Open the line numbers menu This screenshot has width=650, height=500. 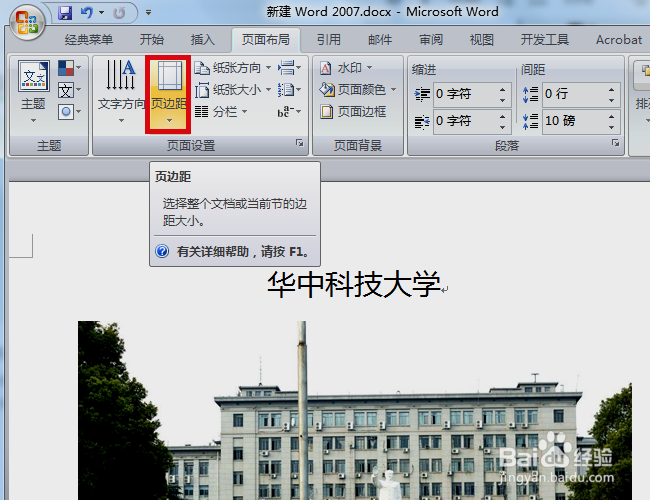click(289, 90)
